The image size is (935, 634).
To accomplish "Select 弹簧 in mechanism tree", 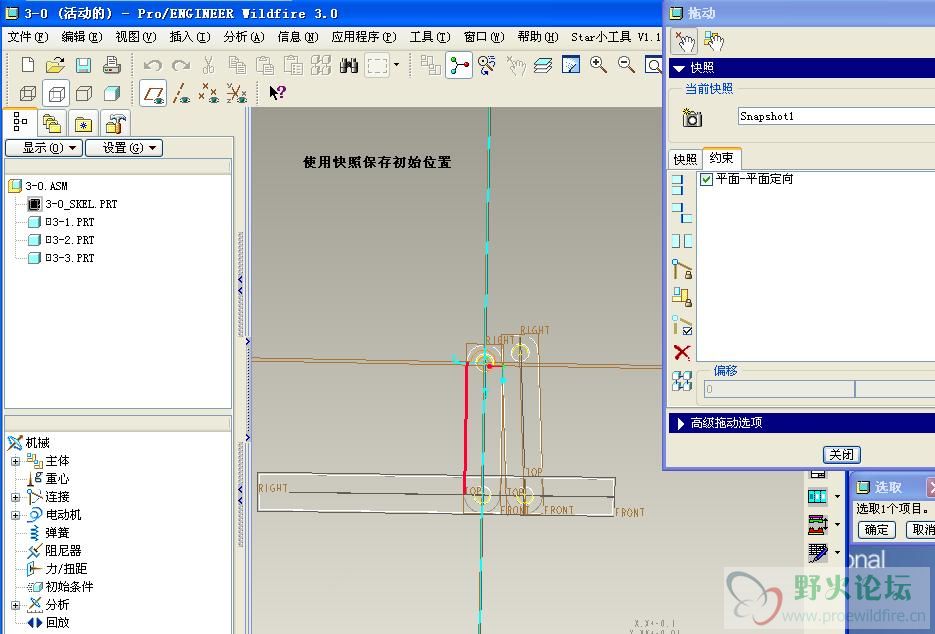I will tap(57, 533).
